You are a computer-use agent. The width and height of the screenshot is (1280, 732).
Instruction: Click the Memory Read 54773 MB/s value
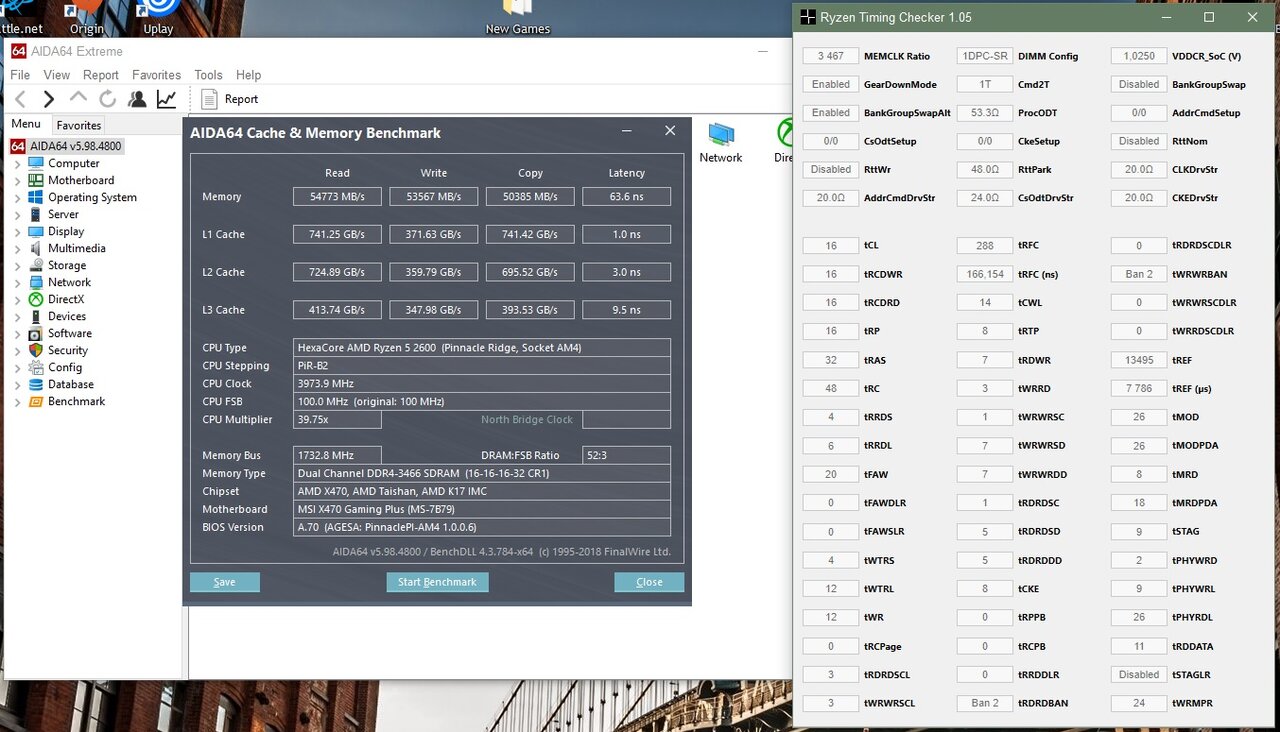[337, 197]
